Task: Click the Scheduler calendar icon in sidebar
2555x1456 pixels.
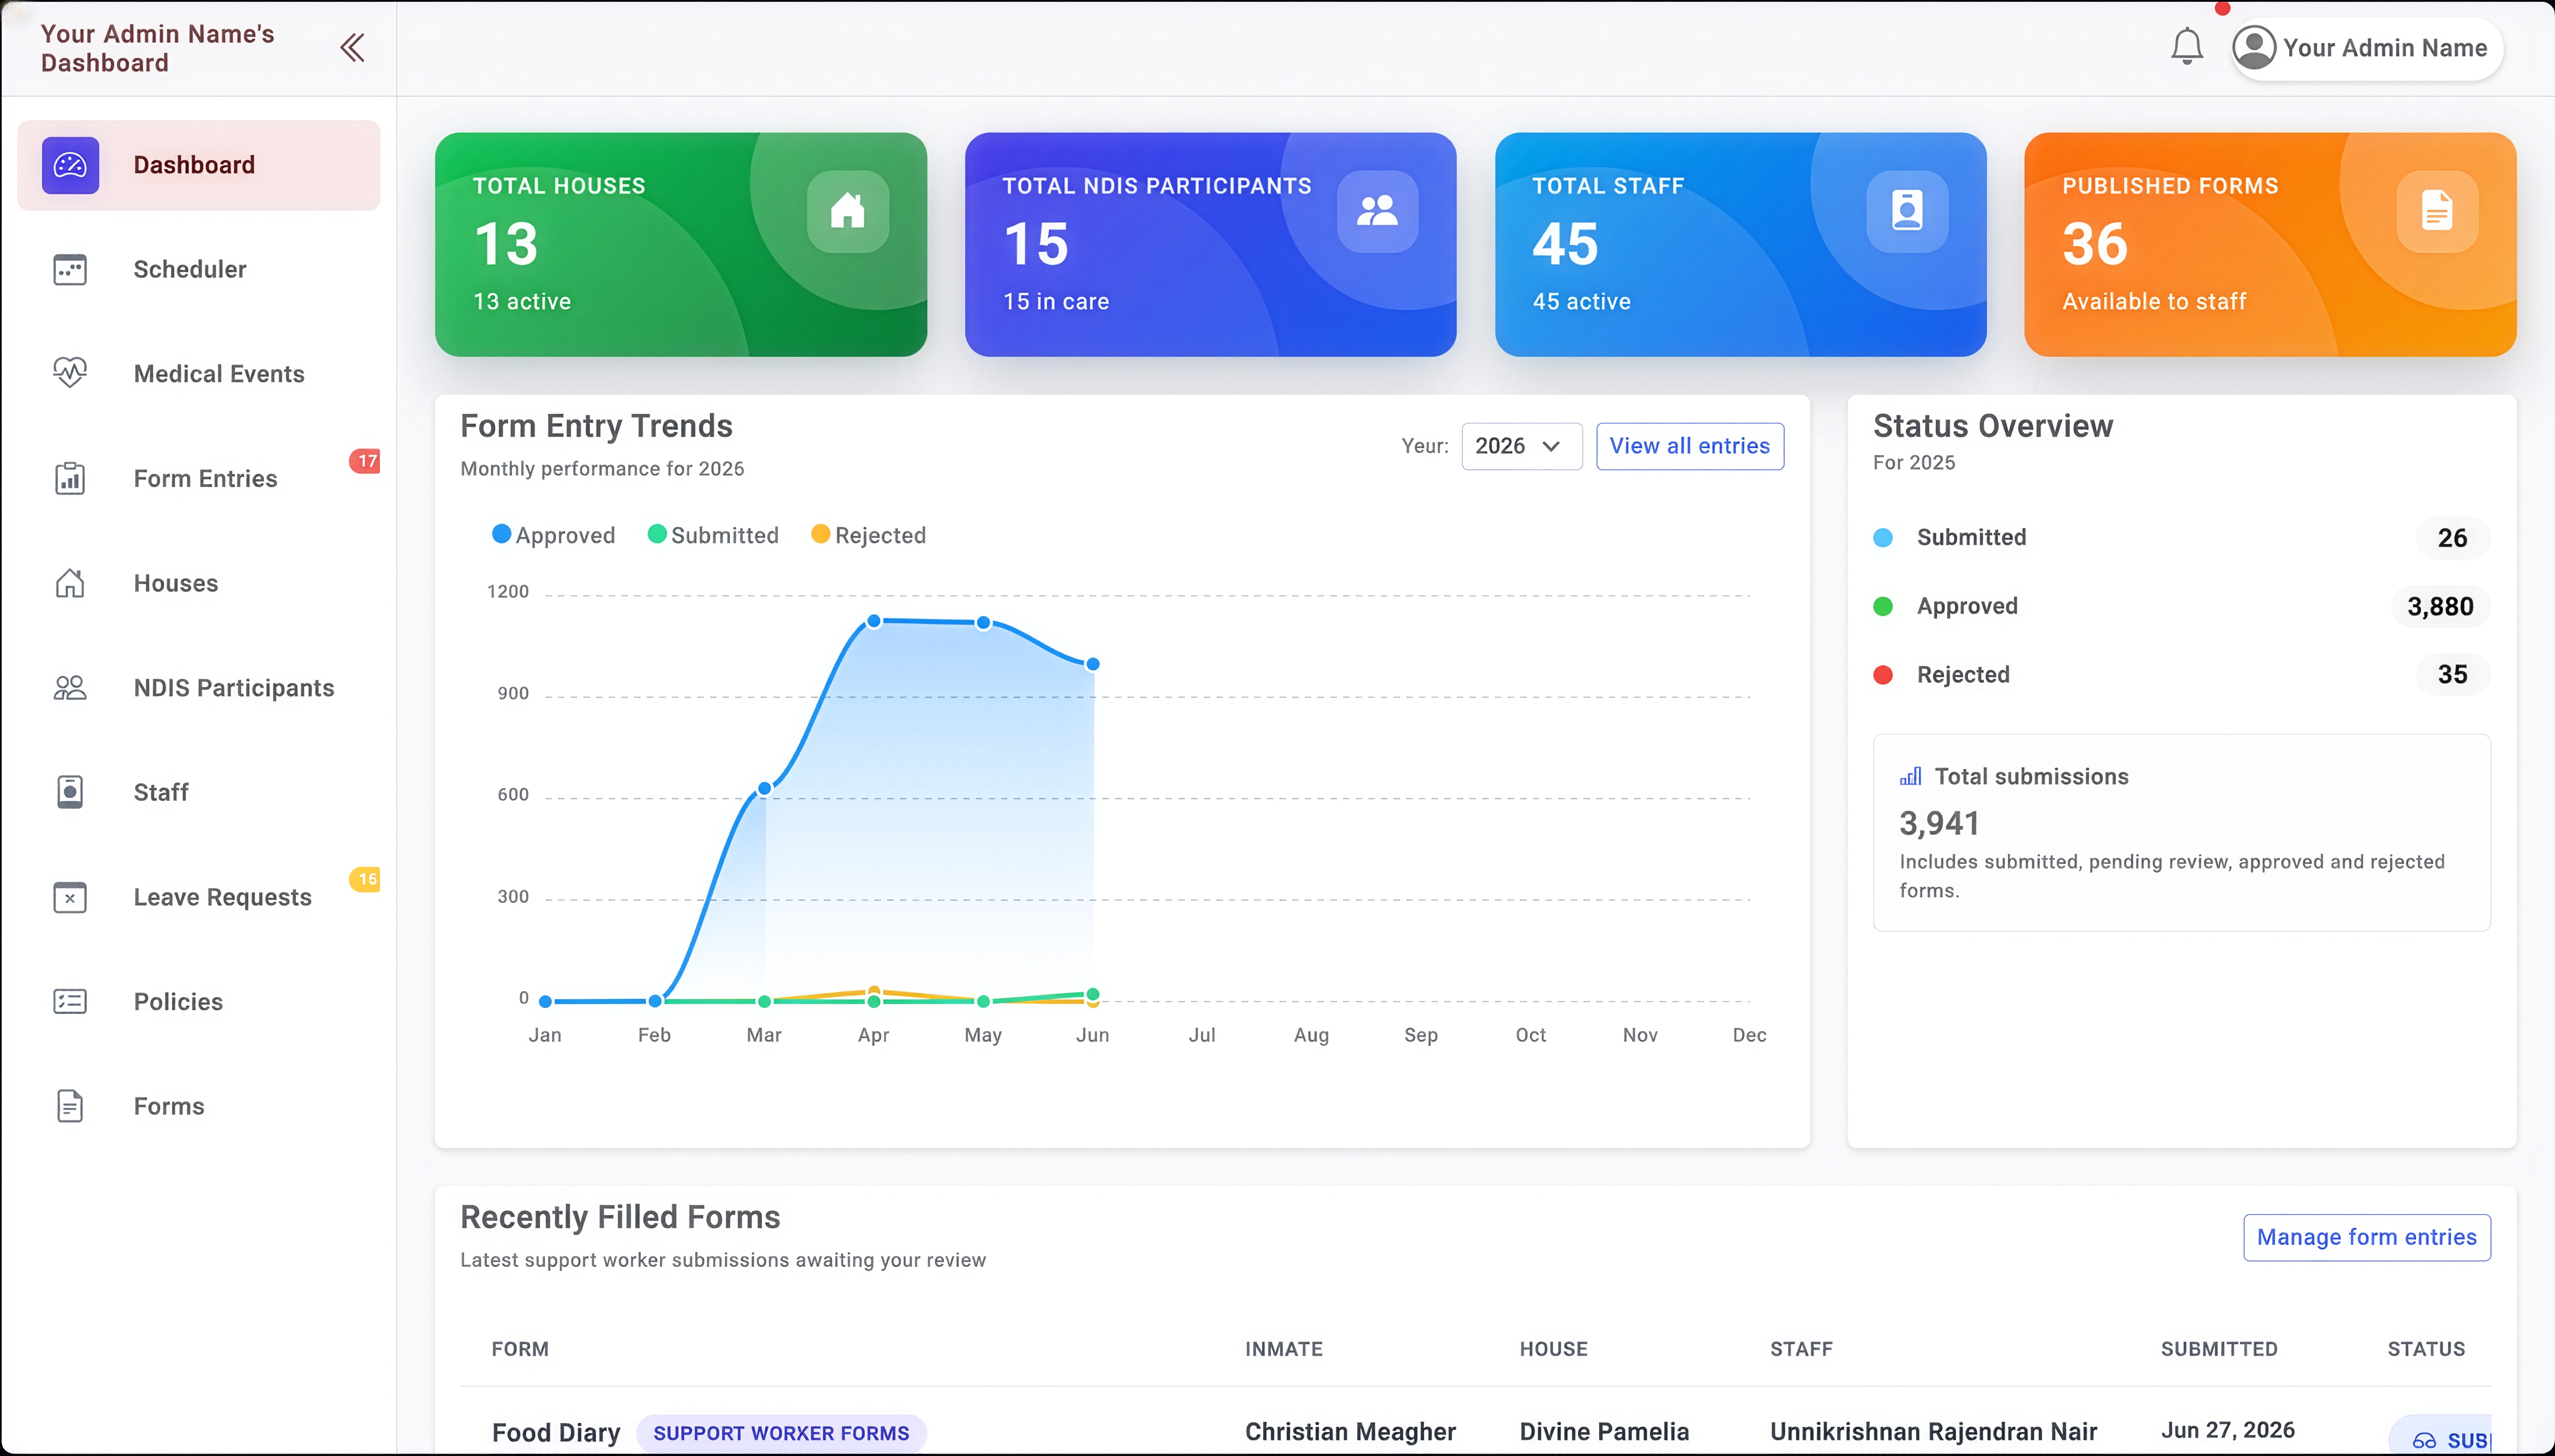Action: (70, 269)
